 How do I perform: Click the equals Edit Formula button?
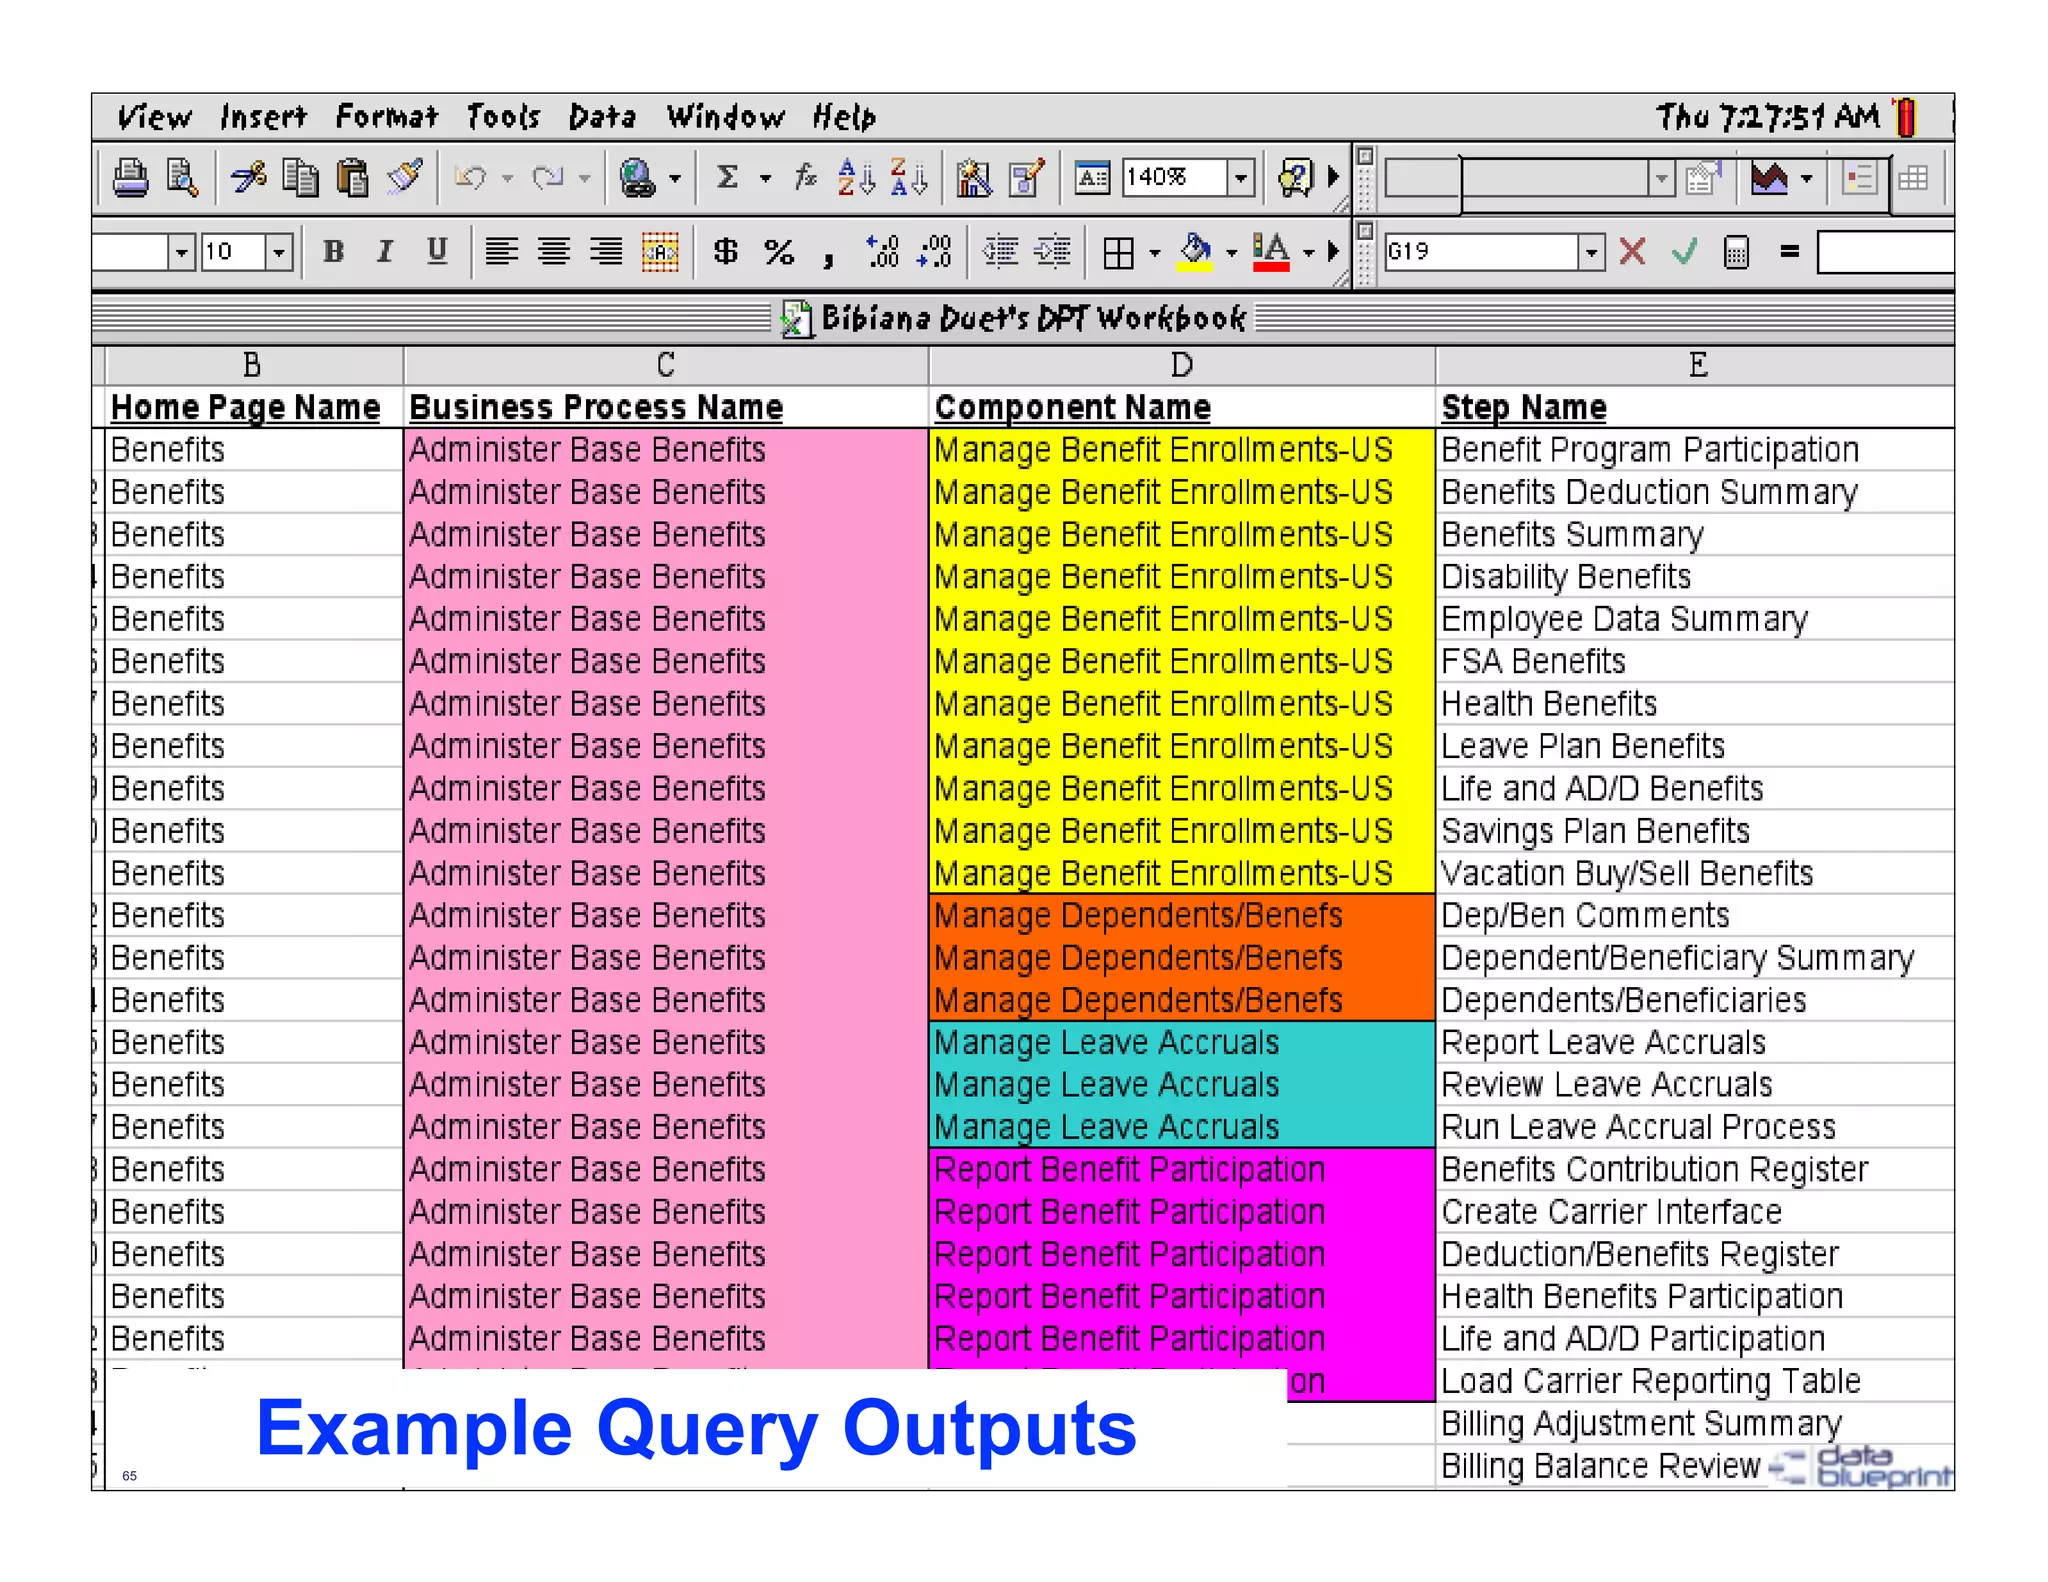[x=1790, y=251]
